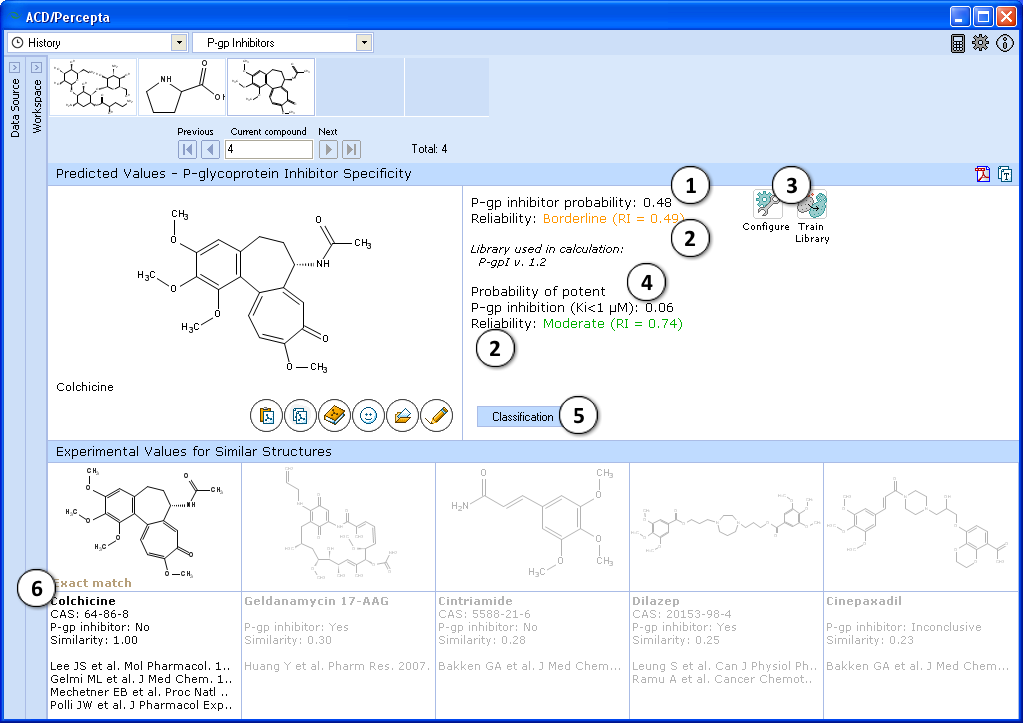This screenshot has width=1023, height=723.
Task: Paste a structure from the clipboard icon
Action: pyautogui.click(x=266, y=416)
